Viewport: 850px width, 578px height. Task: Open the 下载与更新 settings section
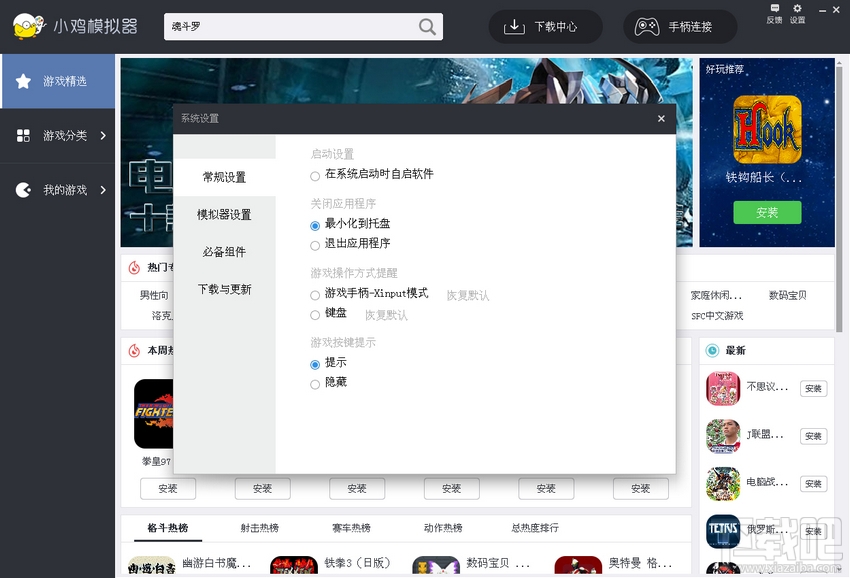coord(224,289)
